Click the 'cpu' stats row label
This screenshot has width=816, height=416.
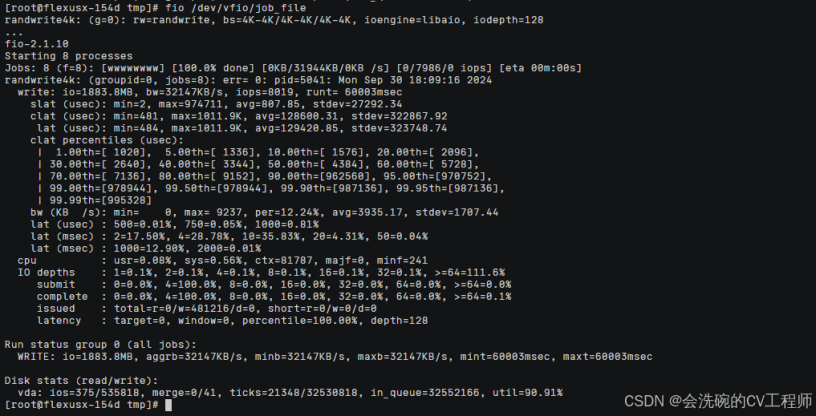pos(27,260)
